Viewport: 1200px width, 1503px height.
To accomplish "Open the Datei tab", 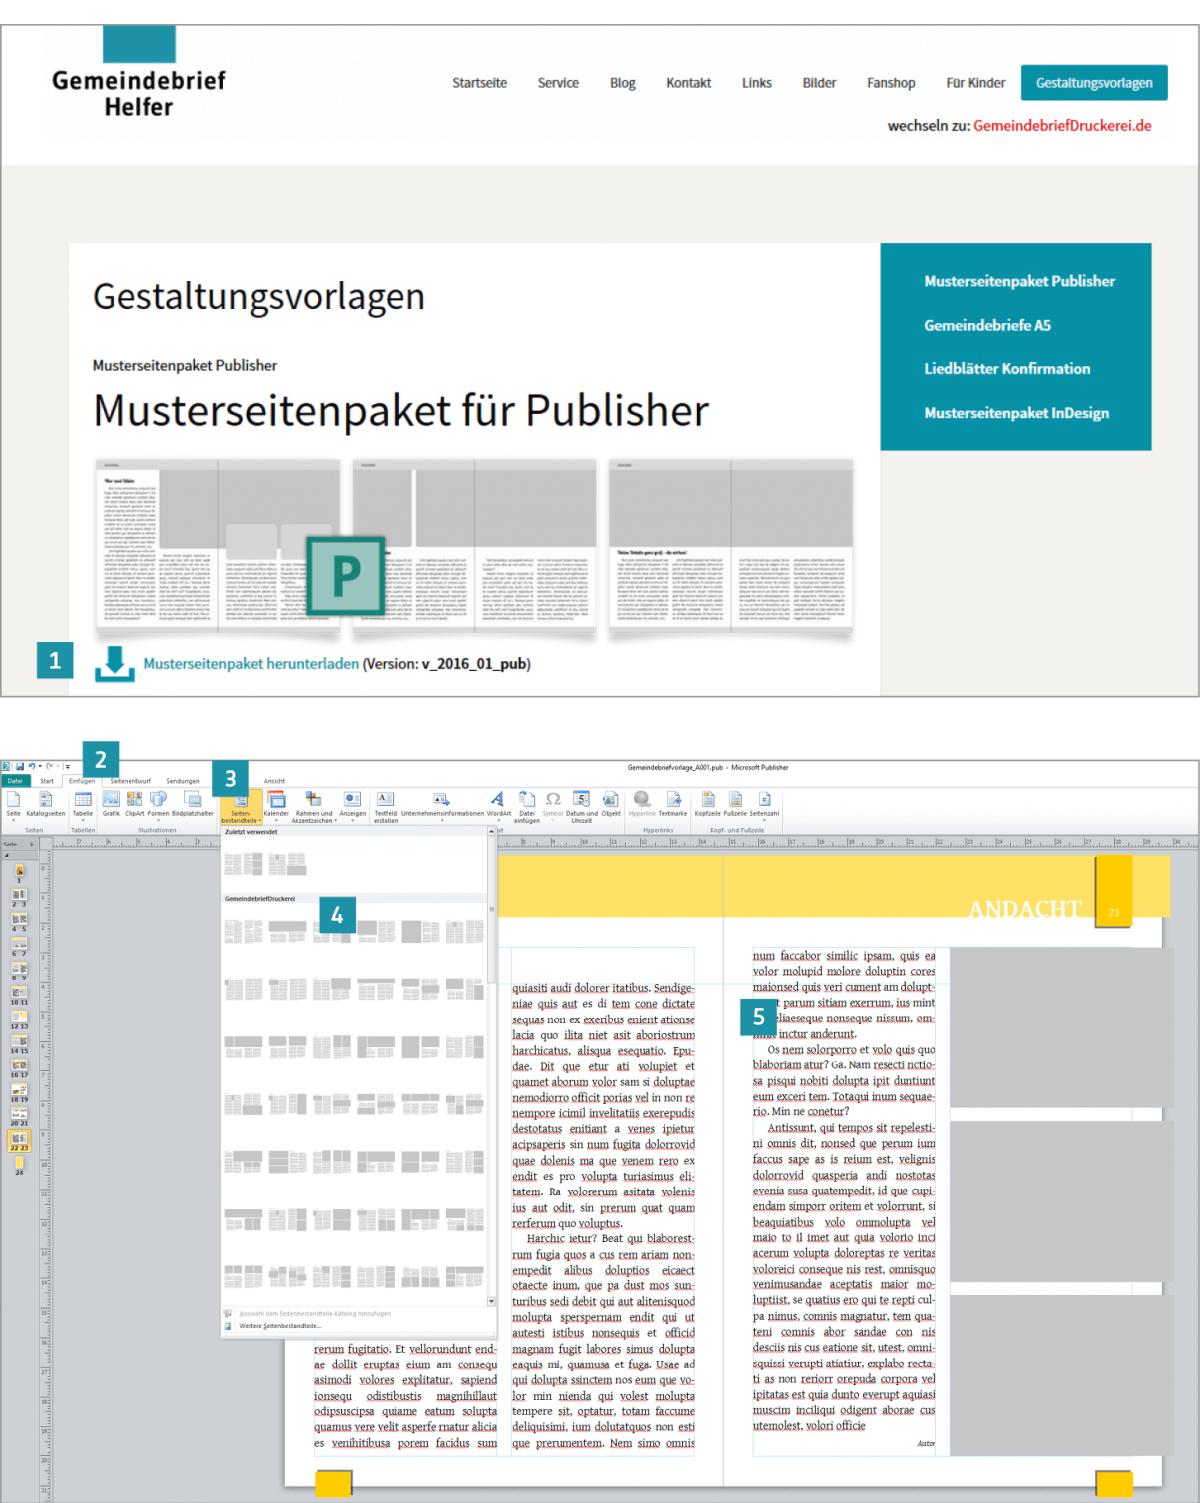I will [x=15, y=781].
